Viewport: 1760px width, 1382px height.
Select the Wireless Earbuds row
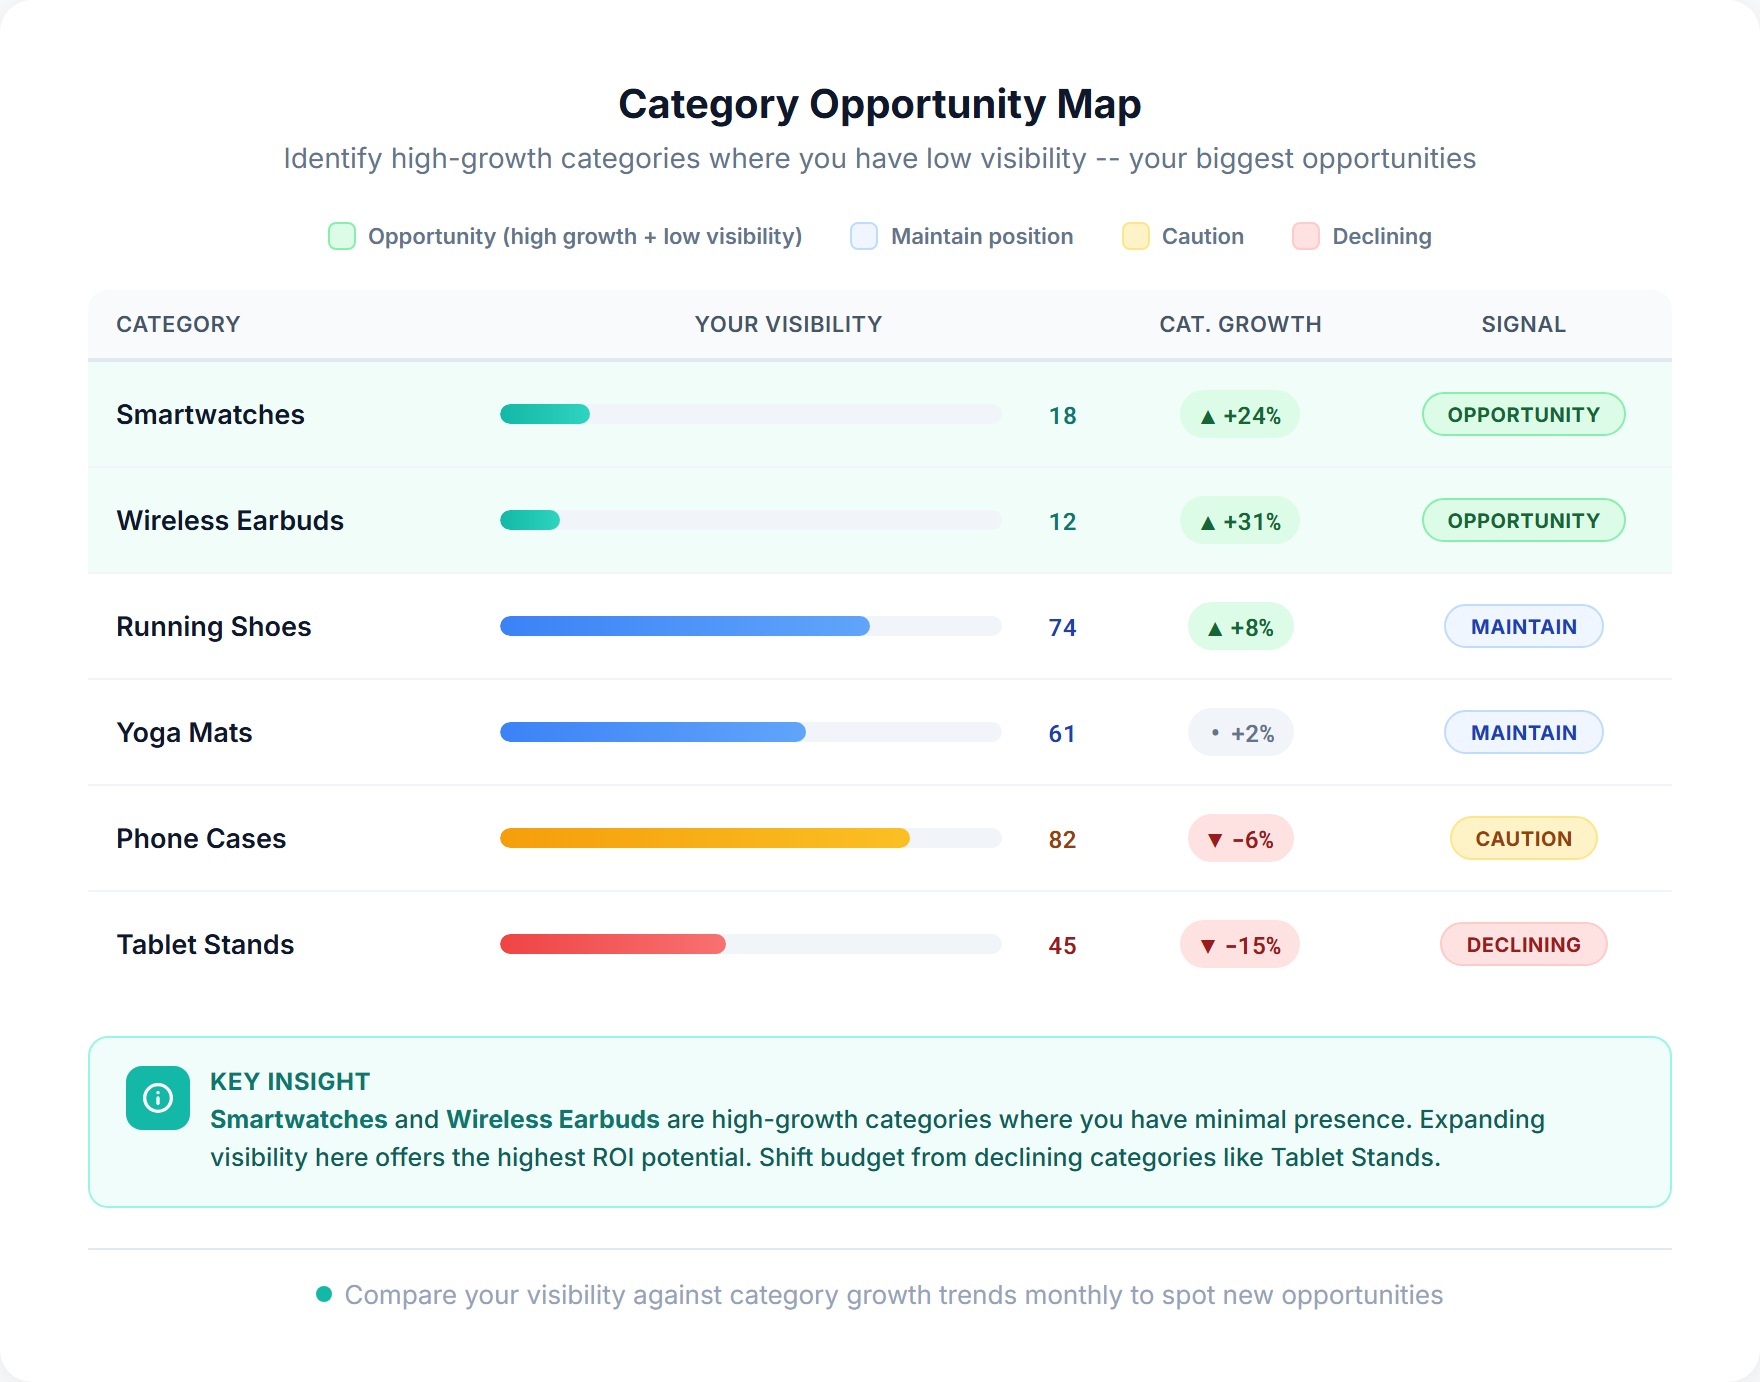pyautogui.click(x=229, y=520)
